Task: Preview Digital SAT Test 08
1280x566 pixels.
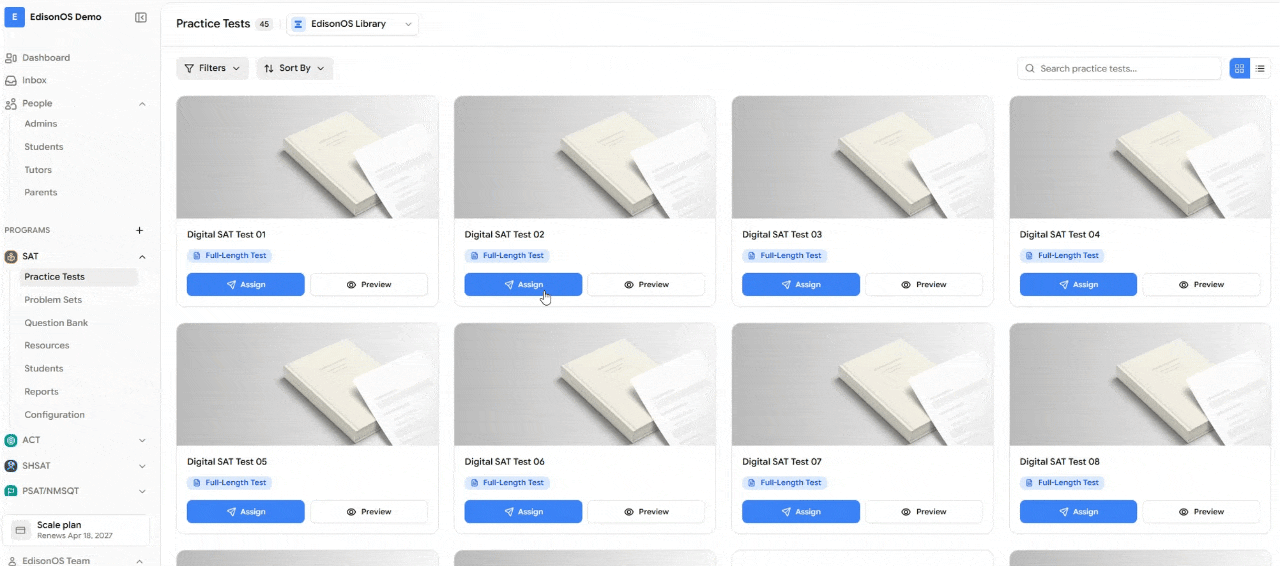Action: click(1201, 512)
